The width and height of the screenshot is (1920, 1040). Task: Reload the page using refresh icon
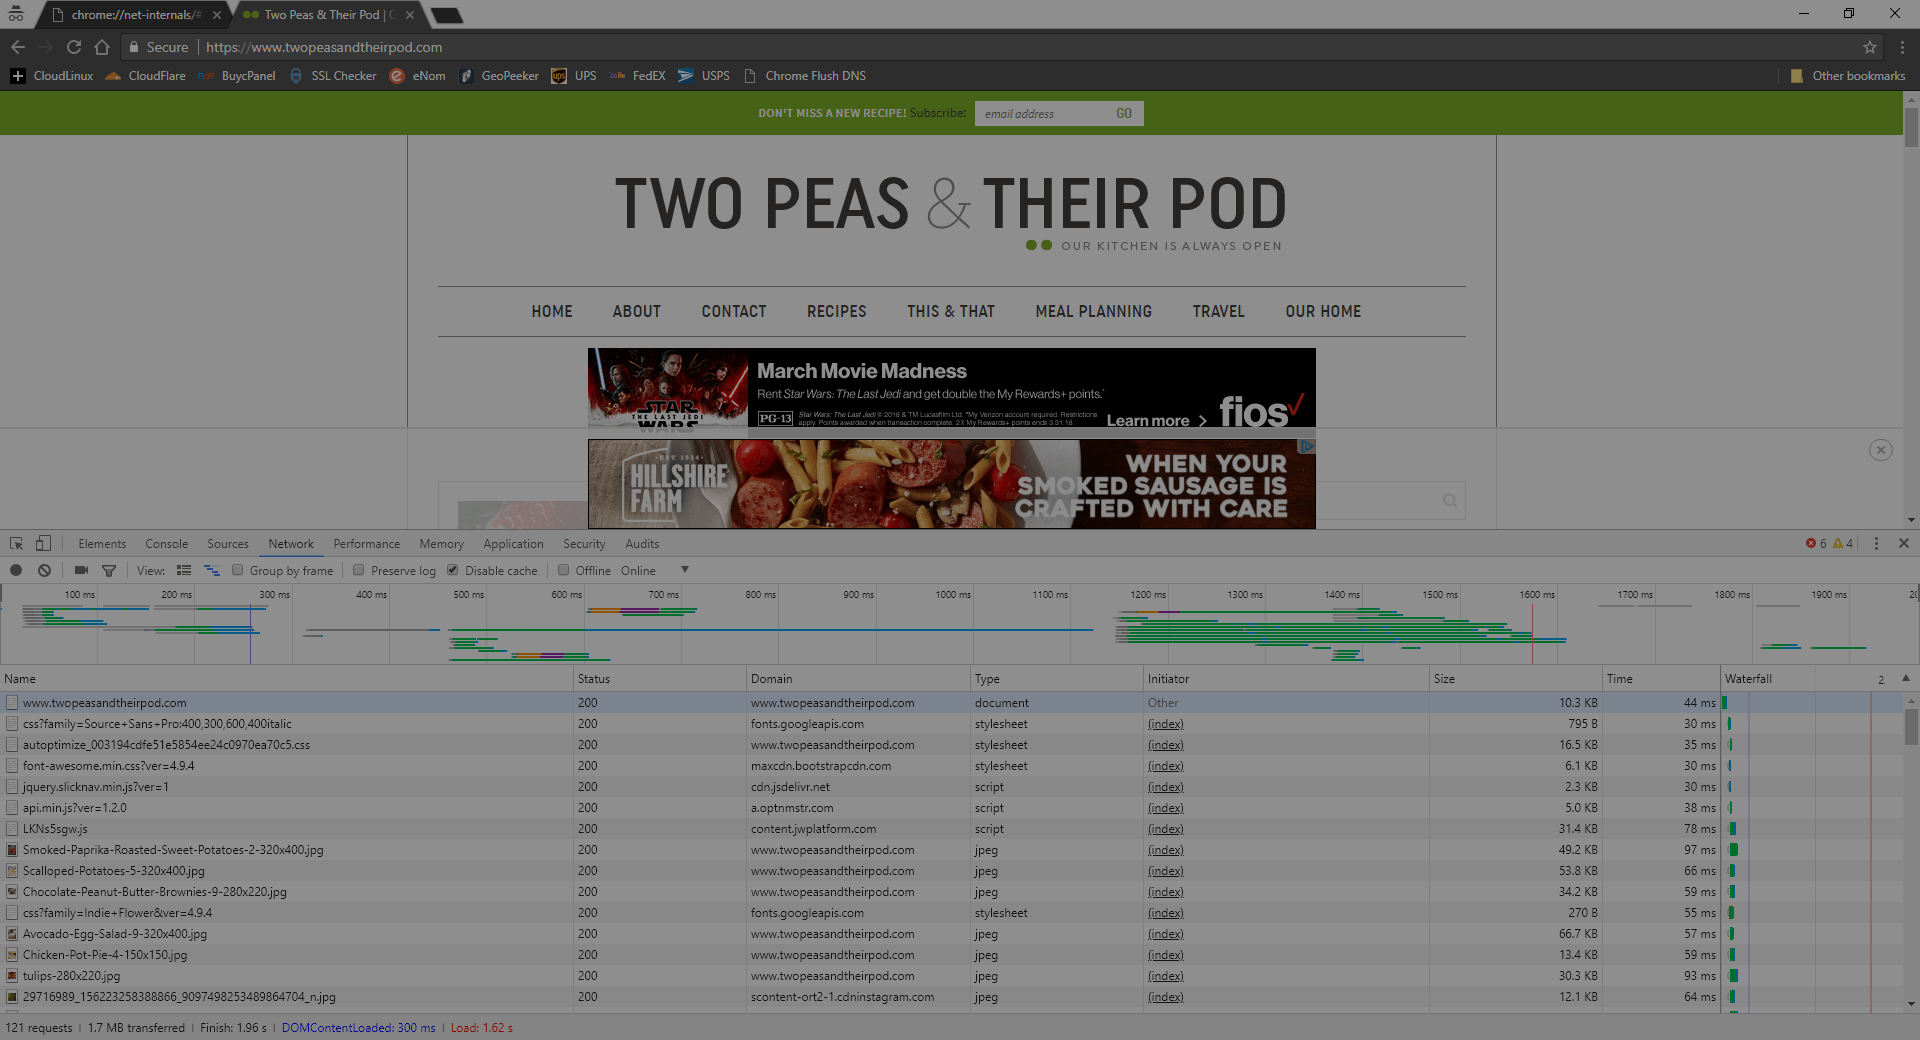coord(73,47)
